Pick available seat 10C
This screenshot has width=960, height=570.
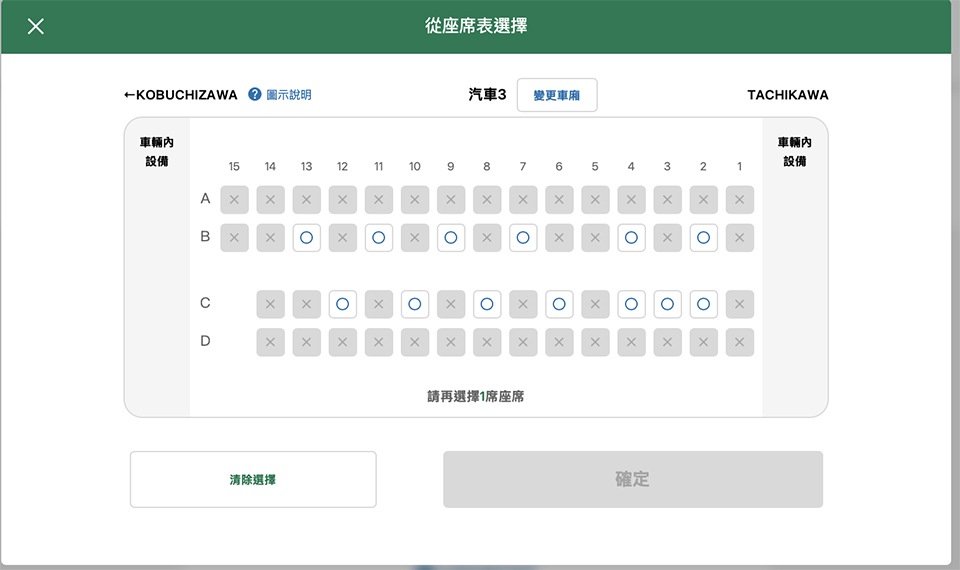click(x=415, y=304)
